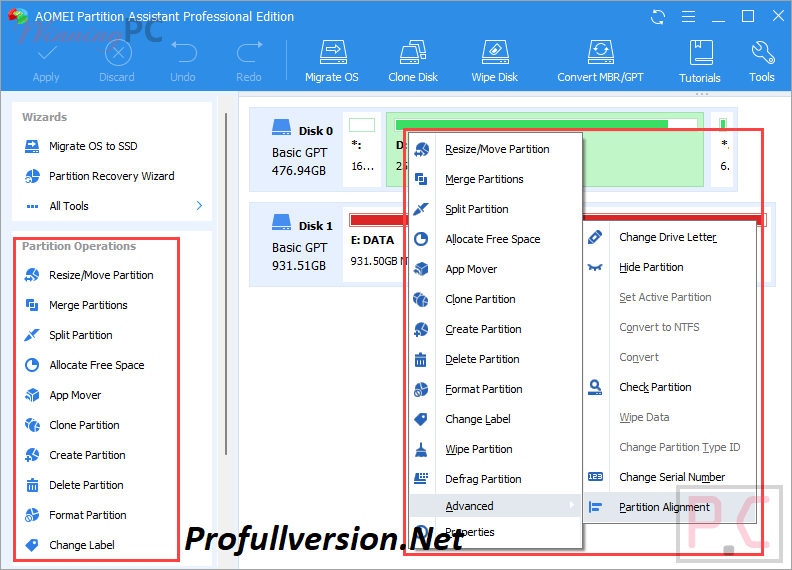Click the Defrag Partition icon in menu

(421, 478)
